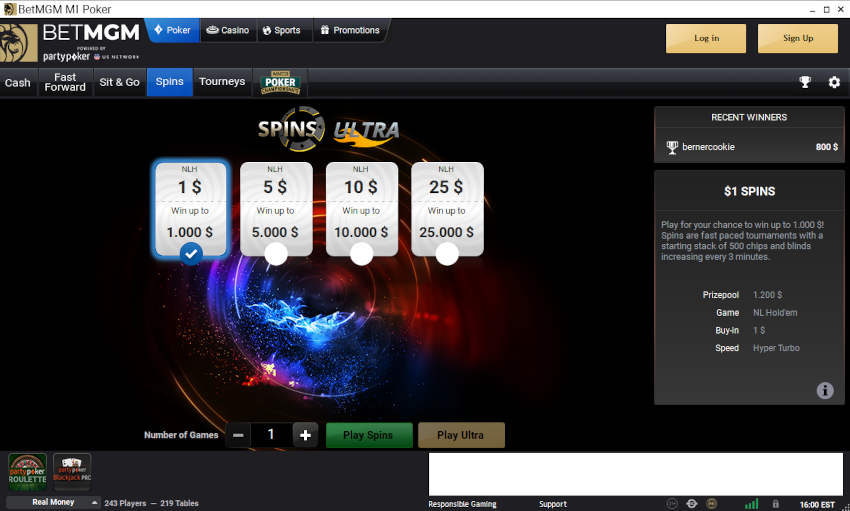Click the clock icon in status bar
Viewport: 850px width, 511px height.
point(672,504)
